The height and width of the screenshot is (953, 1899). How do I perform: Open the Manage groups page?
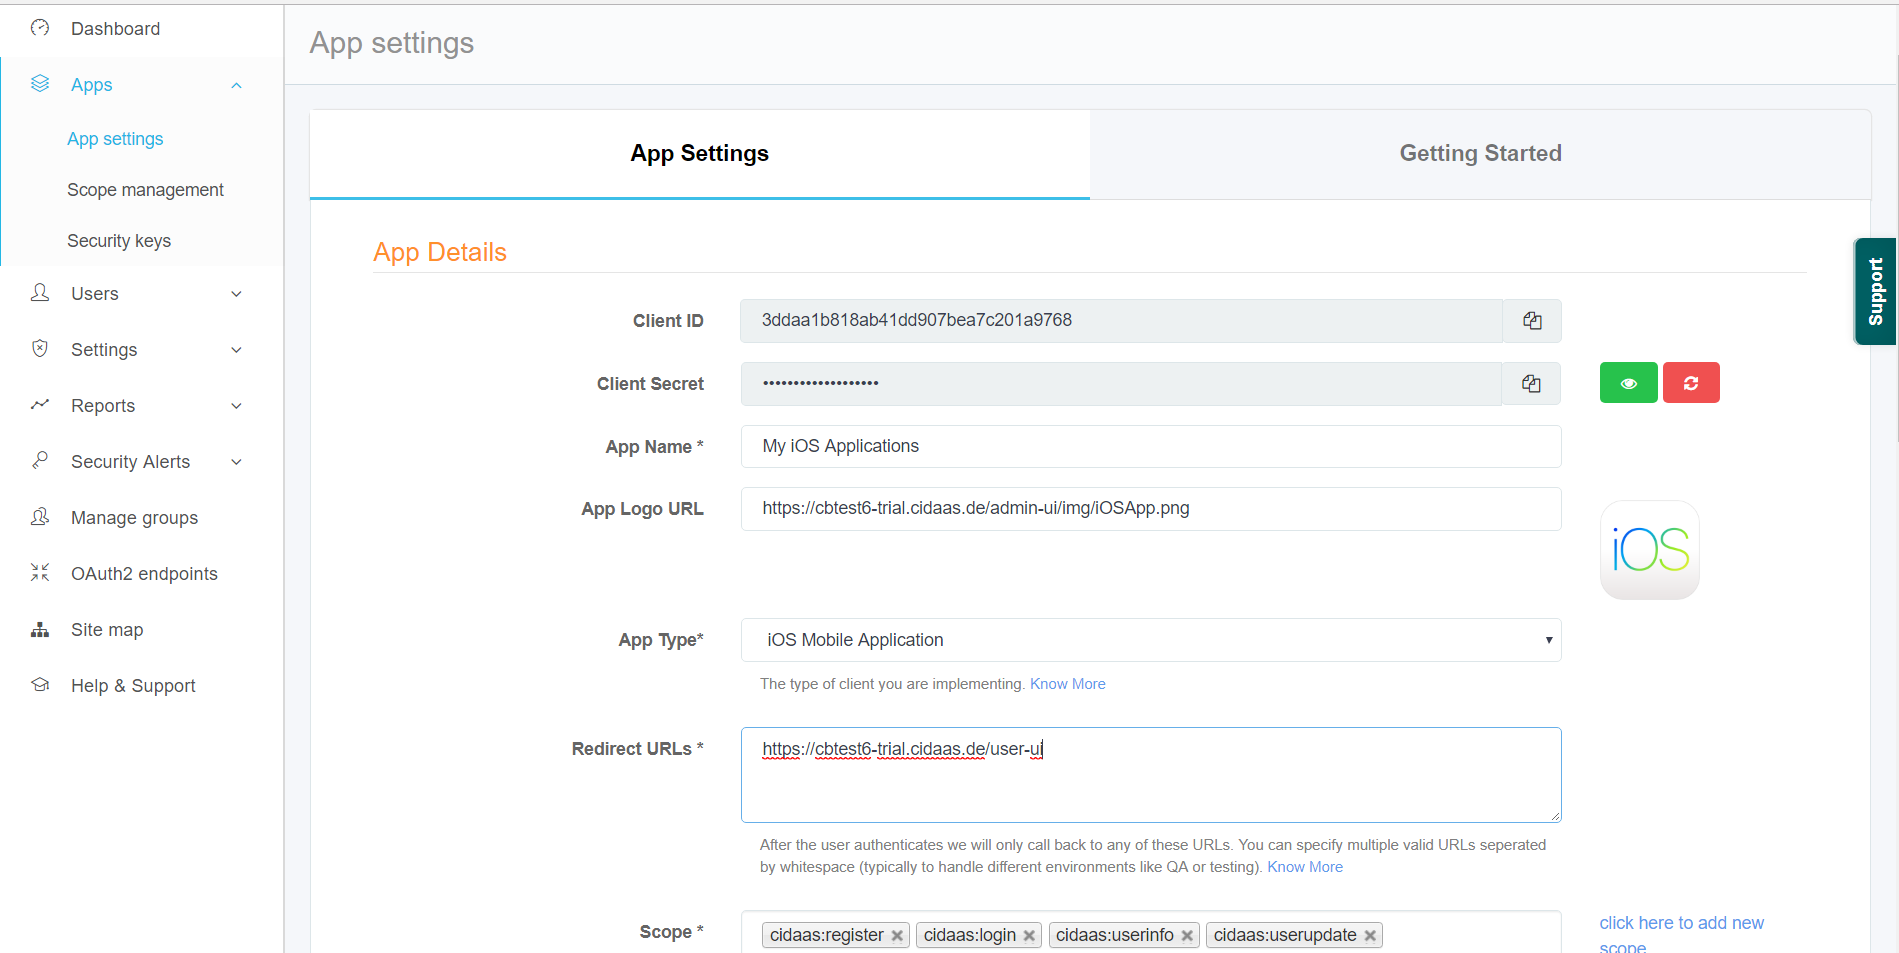(x=134, y=518)
